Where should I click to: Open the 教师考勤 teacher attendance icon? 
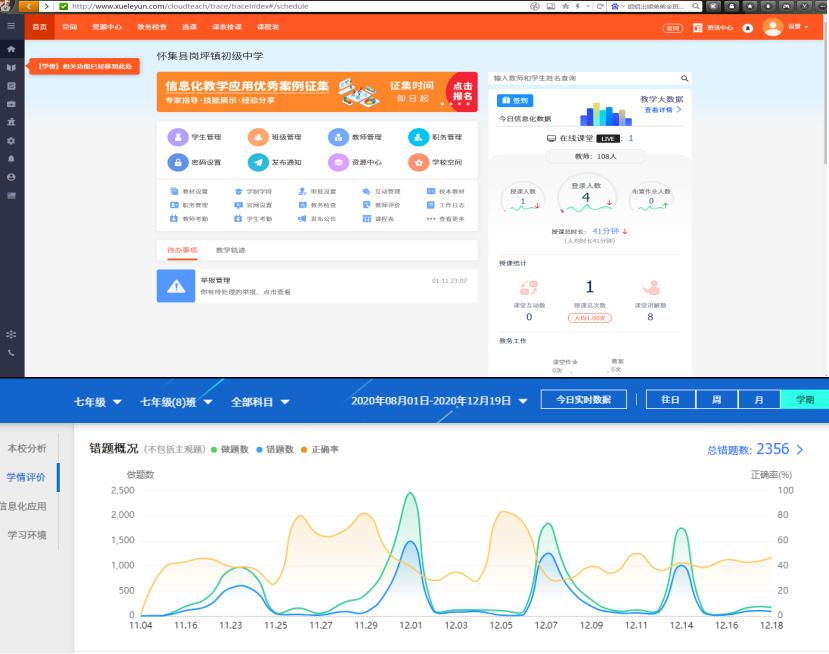tap(188, 219)
